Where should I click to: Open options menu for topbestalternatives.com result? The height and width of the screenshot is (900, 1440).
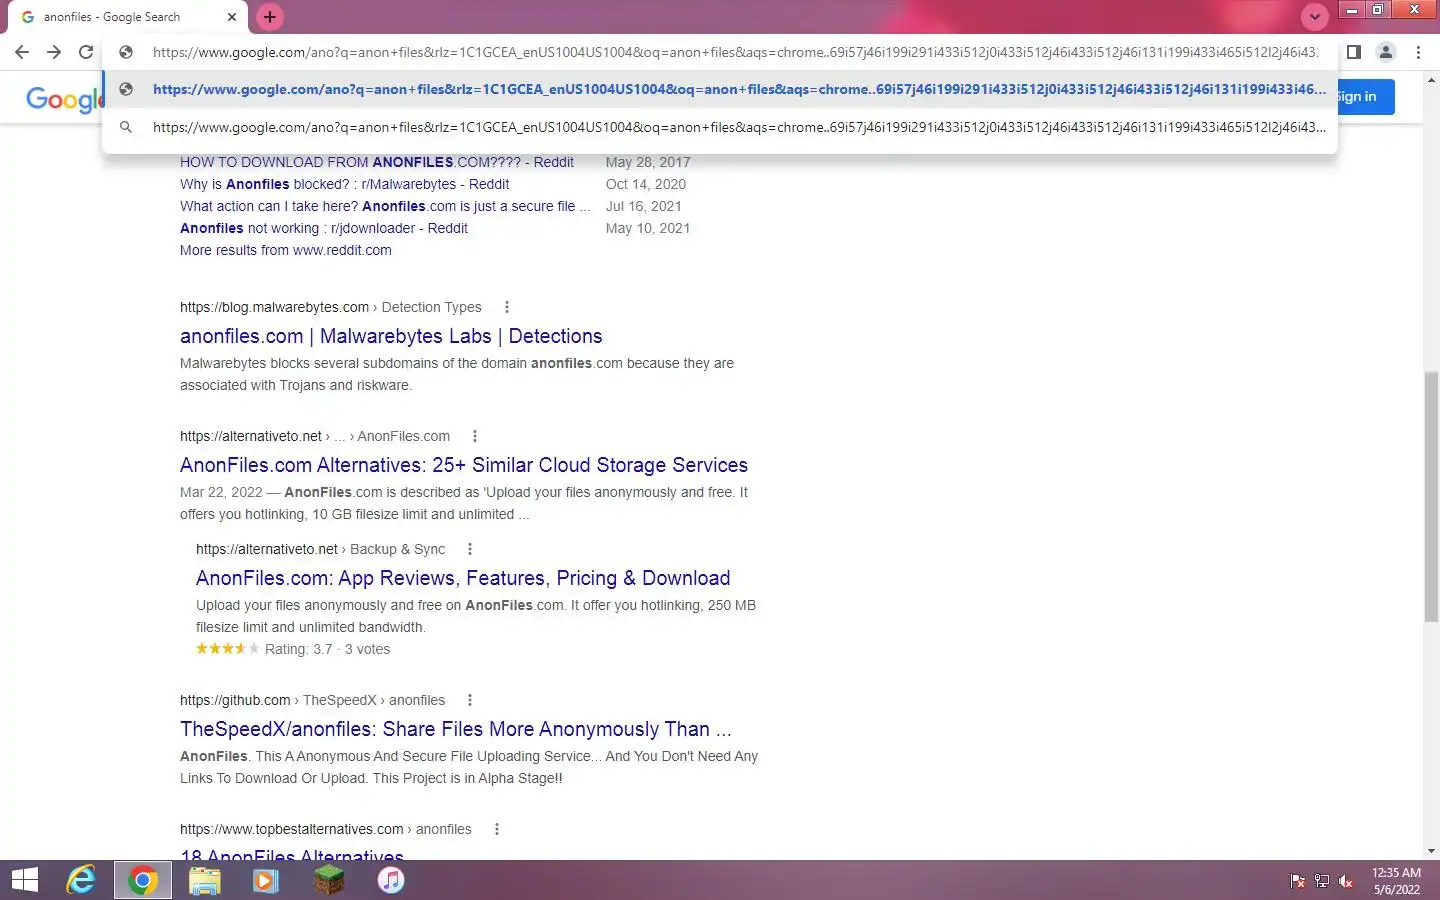(497, 829)
